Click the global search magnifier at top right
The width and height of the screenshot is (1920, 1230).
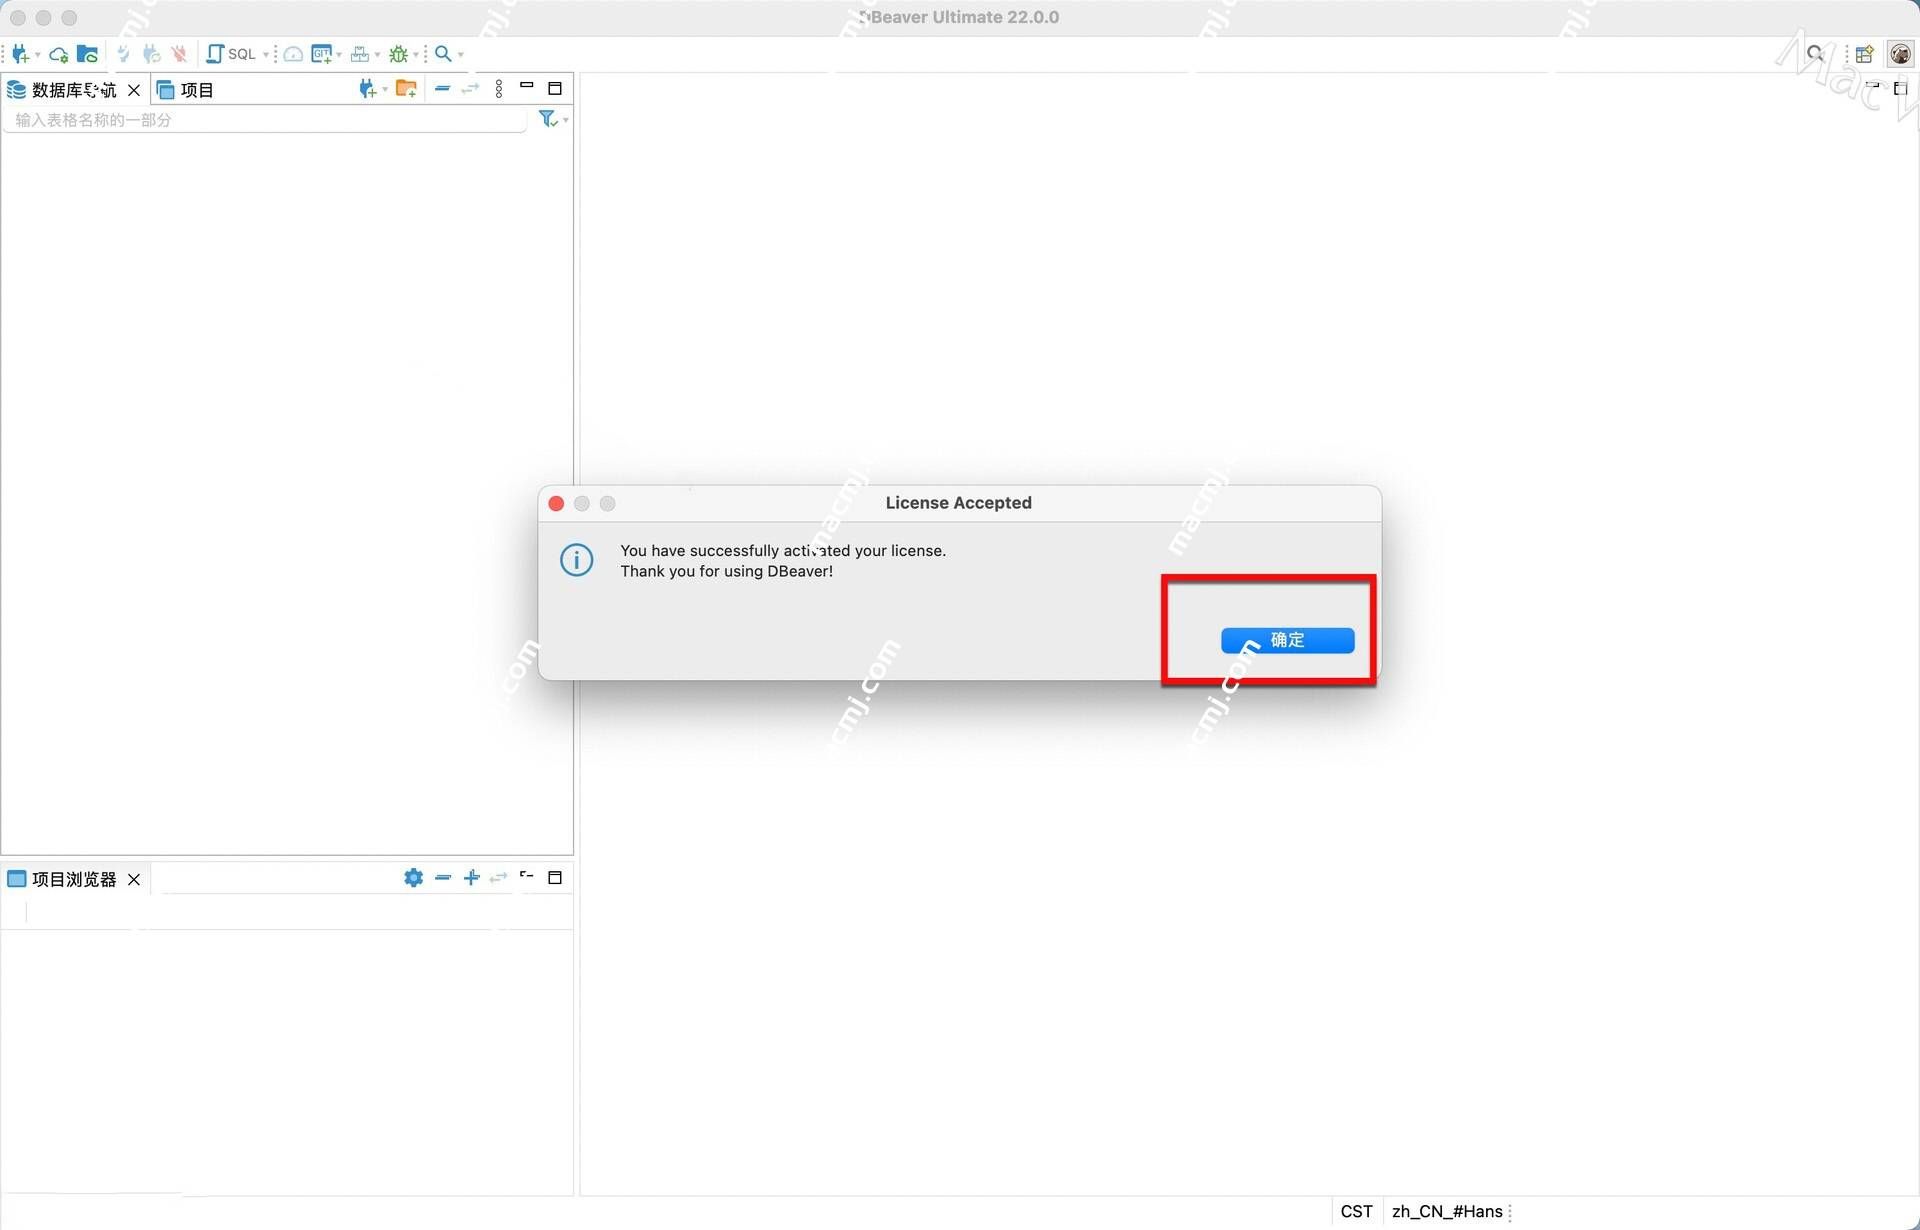pos(1815,54)
